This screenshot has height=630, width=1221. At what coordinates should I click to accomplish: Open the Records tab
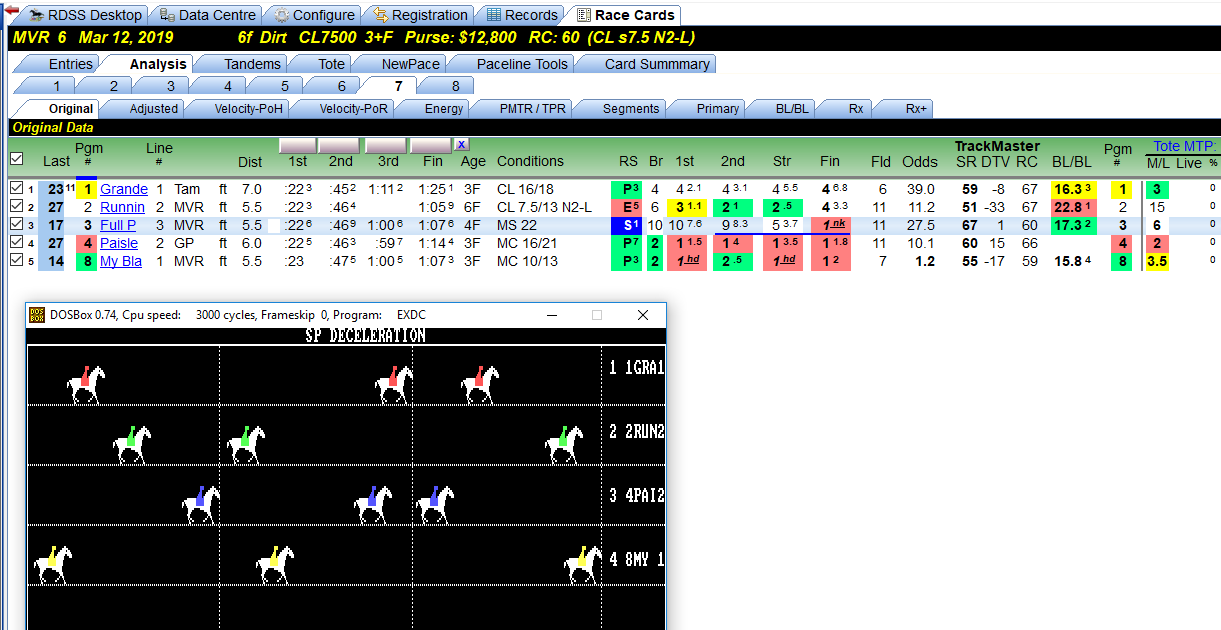coord(521,15)
